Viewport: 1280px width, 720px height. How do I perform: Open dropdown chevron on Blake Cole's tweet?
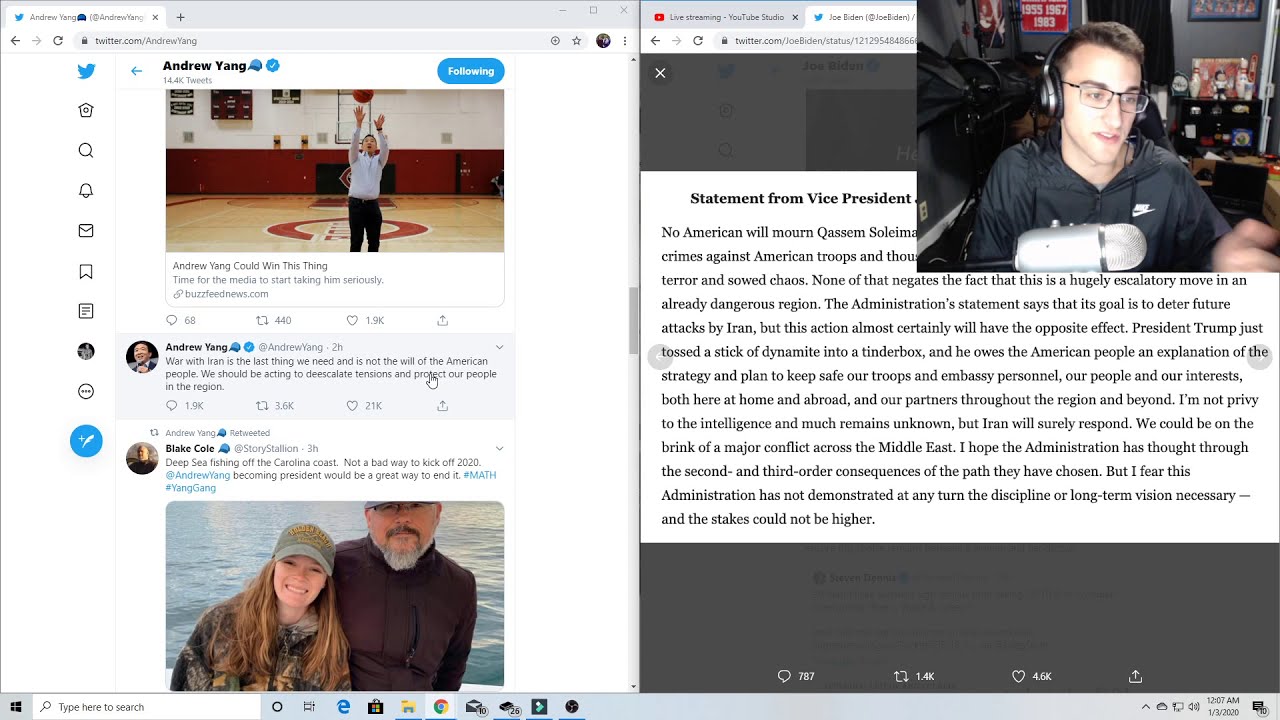coord(499,448)
